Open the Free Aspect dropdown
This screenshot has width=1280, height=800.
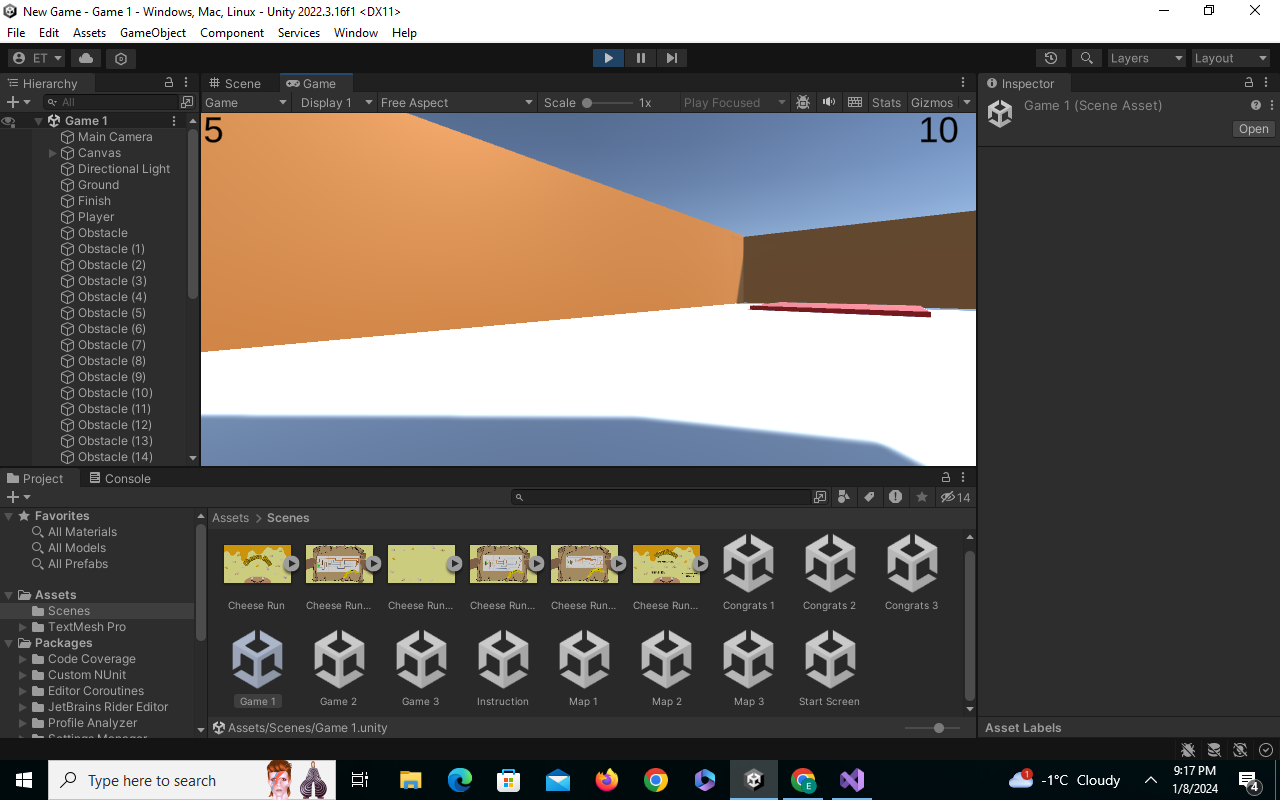click(x=457, y=102)
